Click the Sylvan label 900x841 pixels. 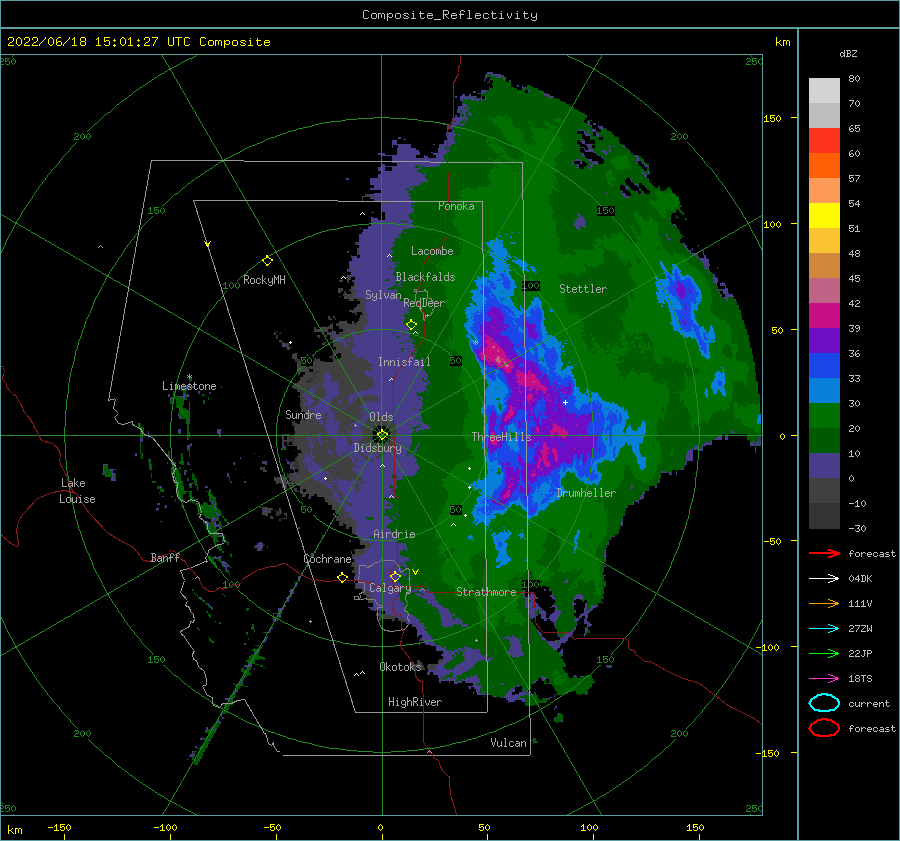coord(383,295)
